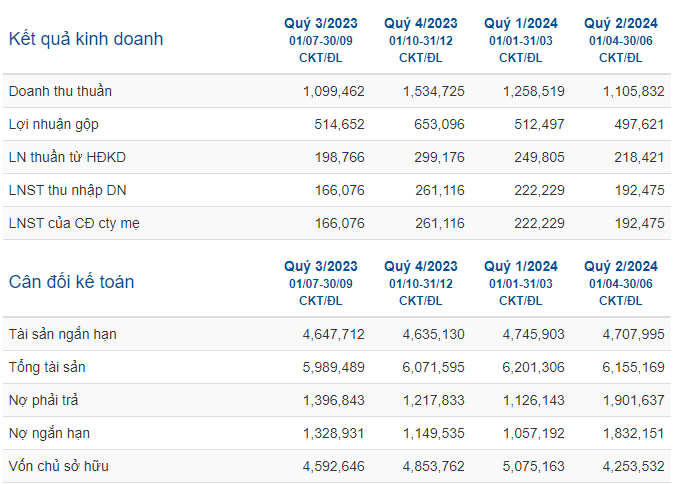Click revenue value 1,099,462
The height and width of the screenshot is (484, 673).
[333, 91]
